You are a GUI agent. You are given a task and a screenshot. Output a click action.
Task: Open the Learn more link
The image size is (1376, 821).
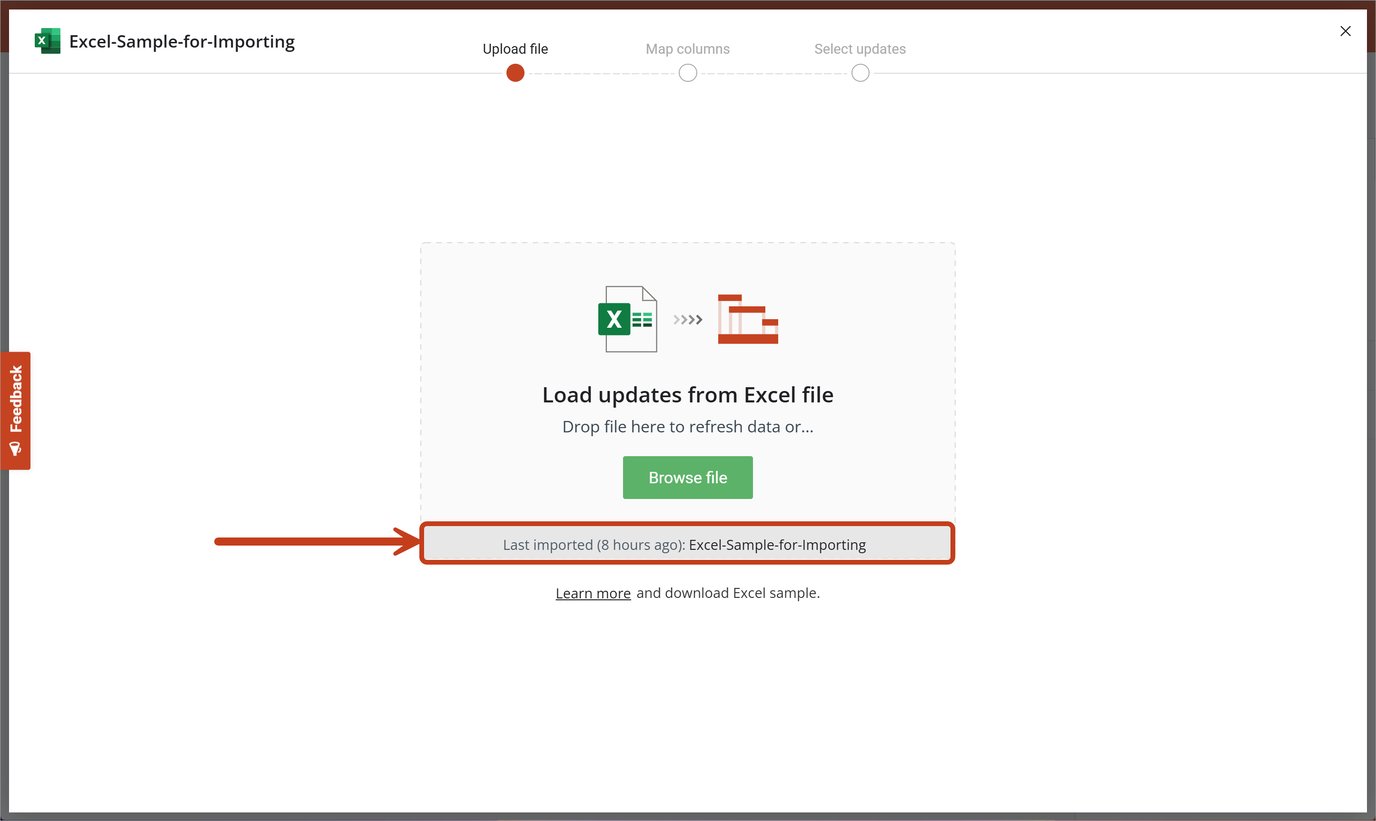(x=592, y=592)
